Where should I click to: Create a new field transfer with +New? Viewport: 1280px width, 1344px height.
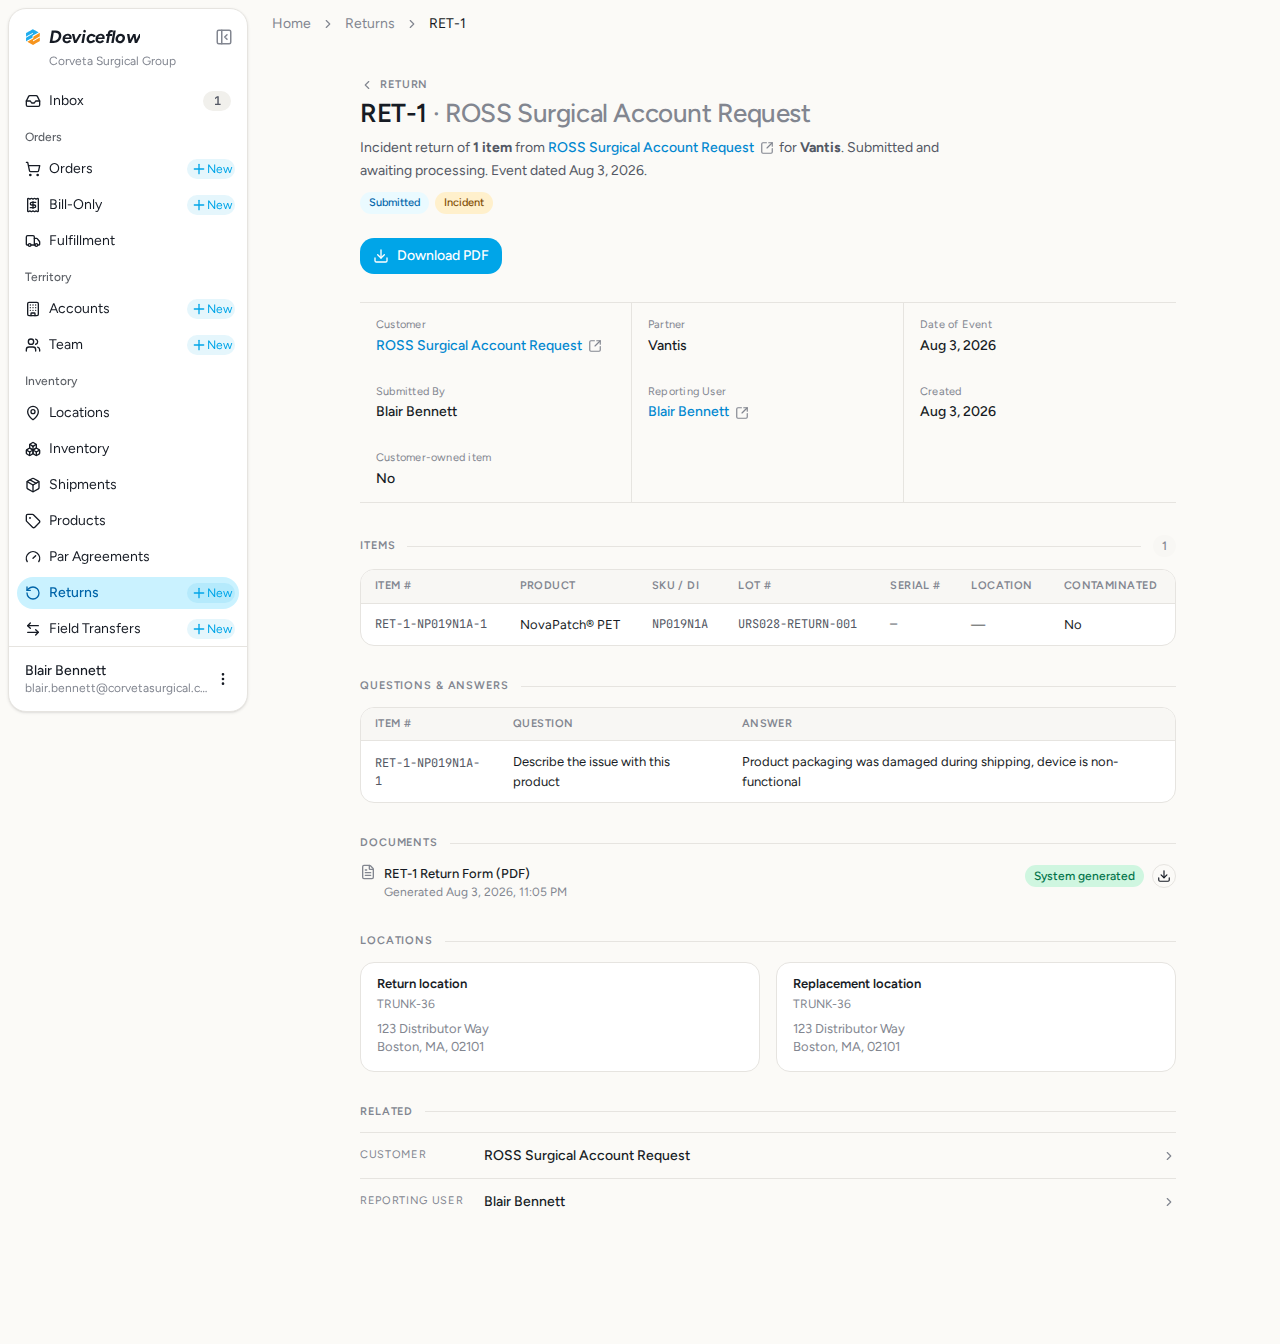(x=212, y=629)
